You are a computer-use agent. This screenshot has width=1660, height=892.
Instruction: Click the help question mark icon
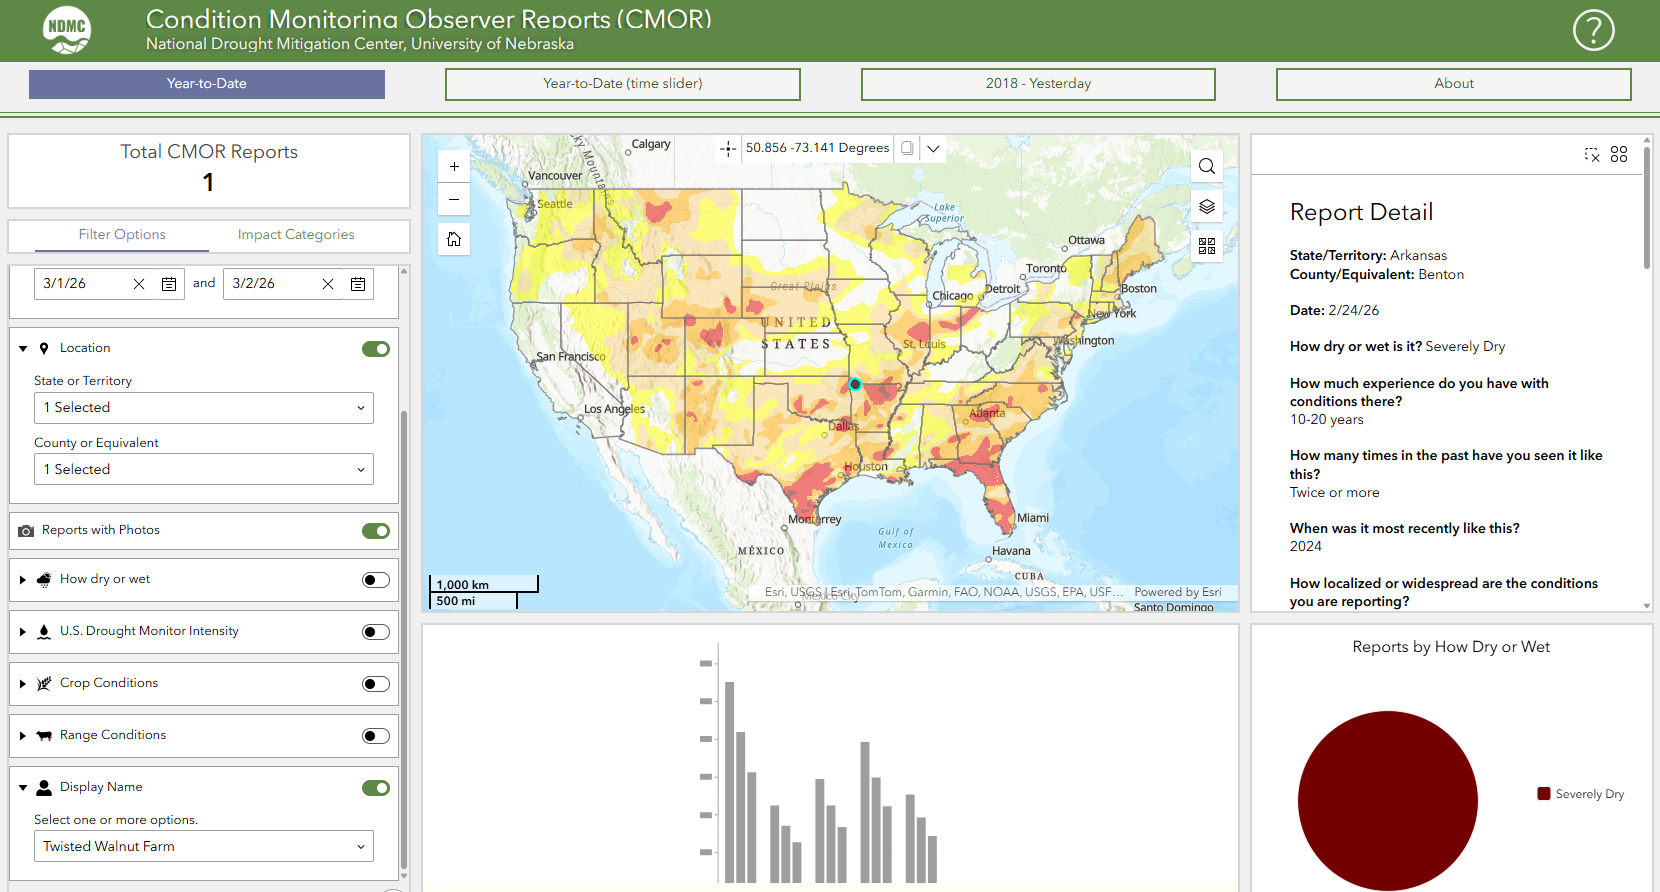[1593, 30]
